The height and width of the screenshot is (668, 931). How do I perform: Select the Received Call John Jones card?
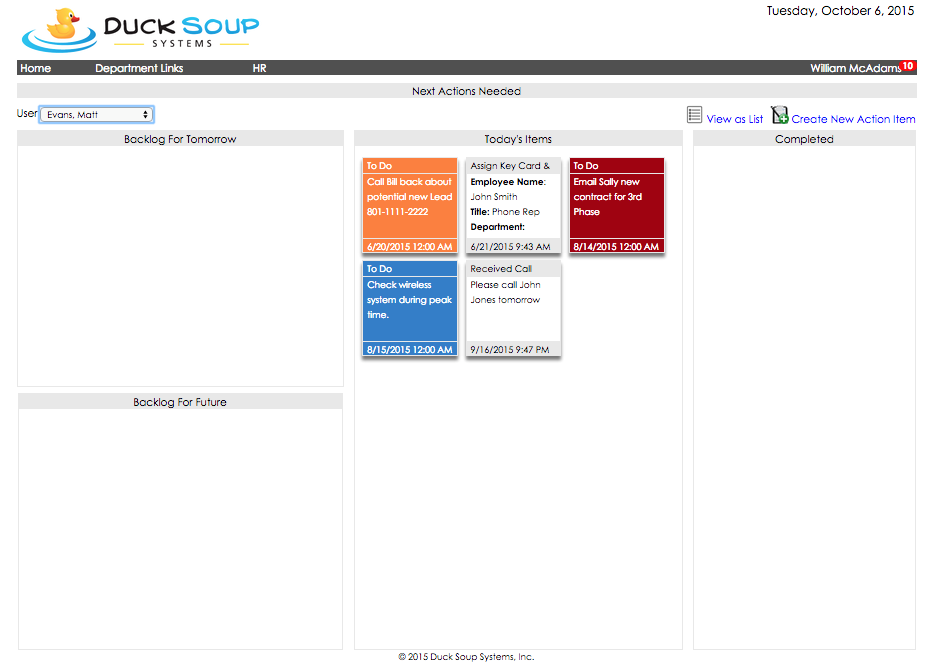[513, 308]
